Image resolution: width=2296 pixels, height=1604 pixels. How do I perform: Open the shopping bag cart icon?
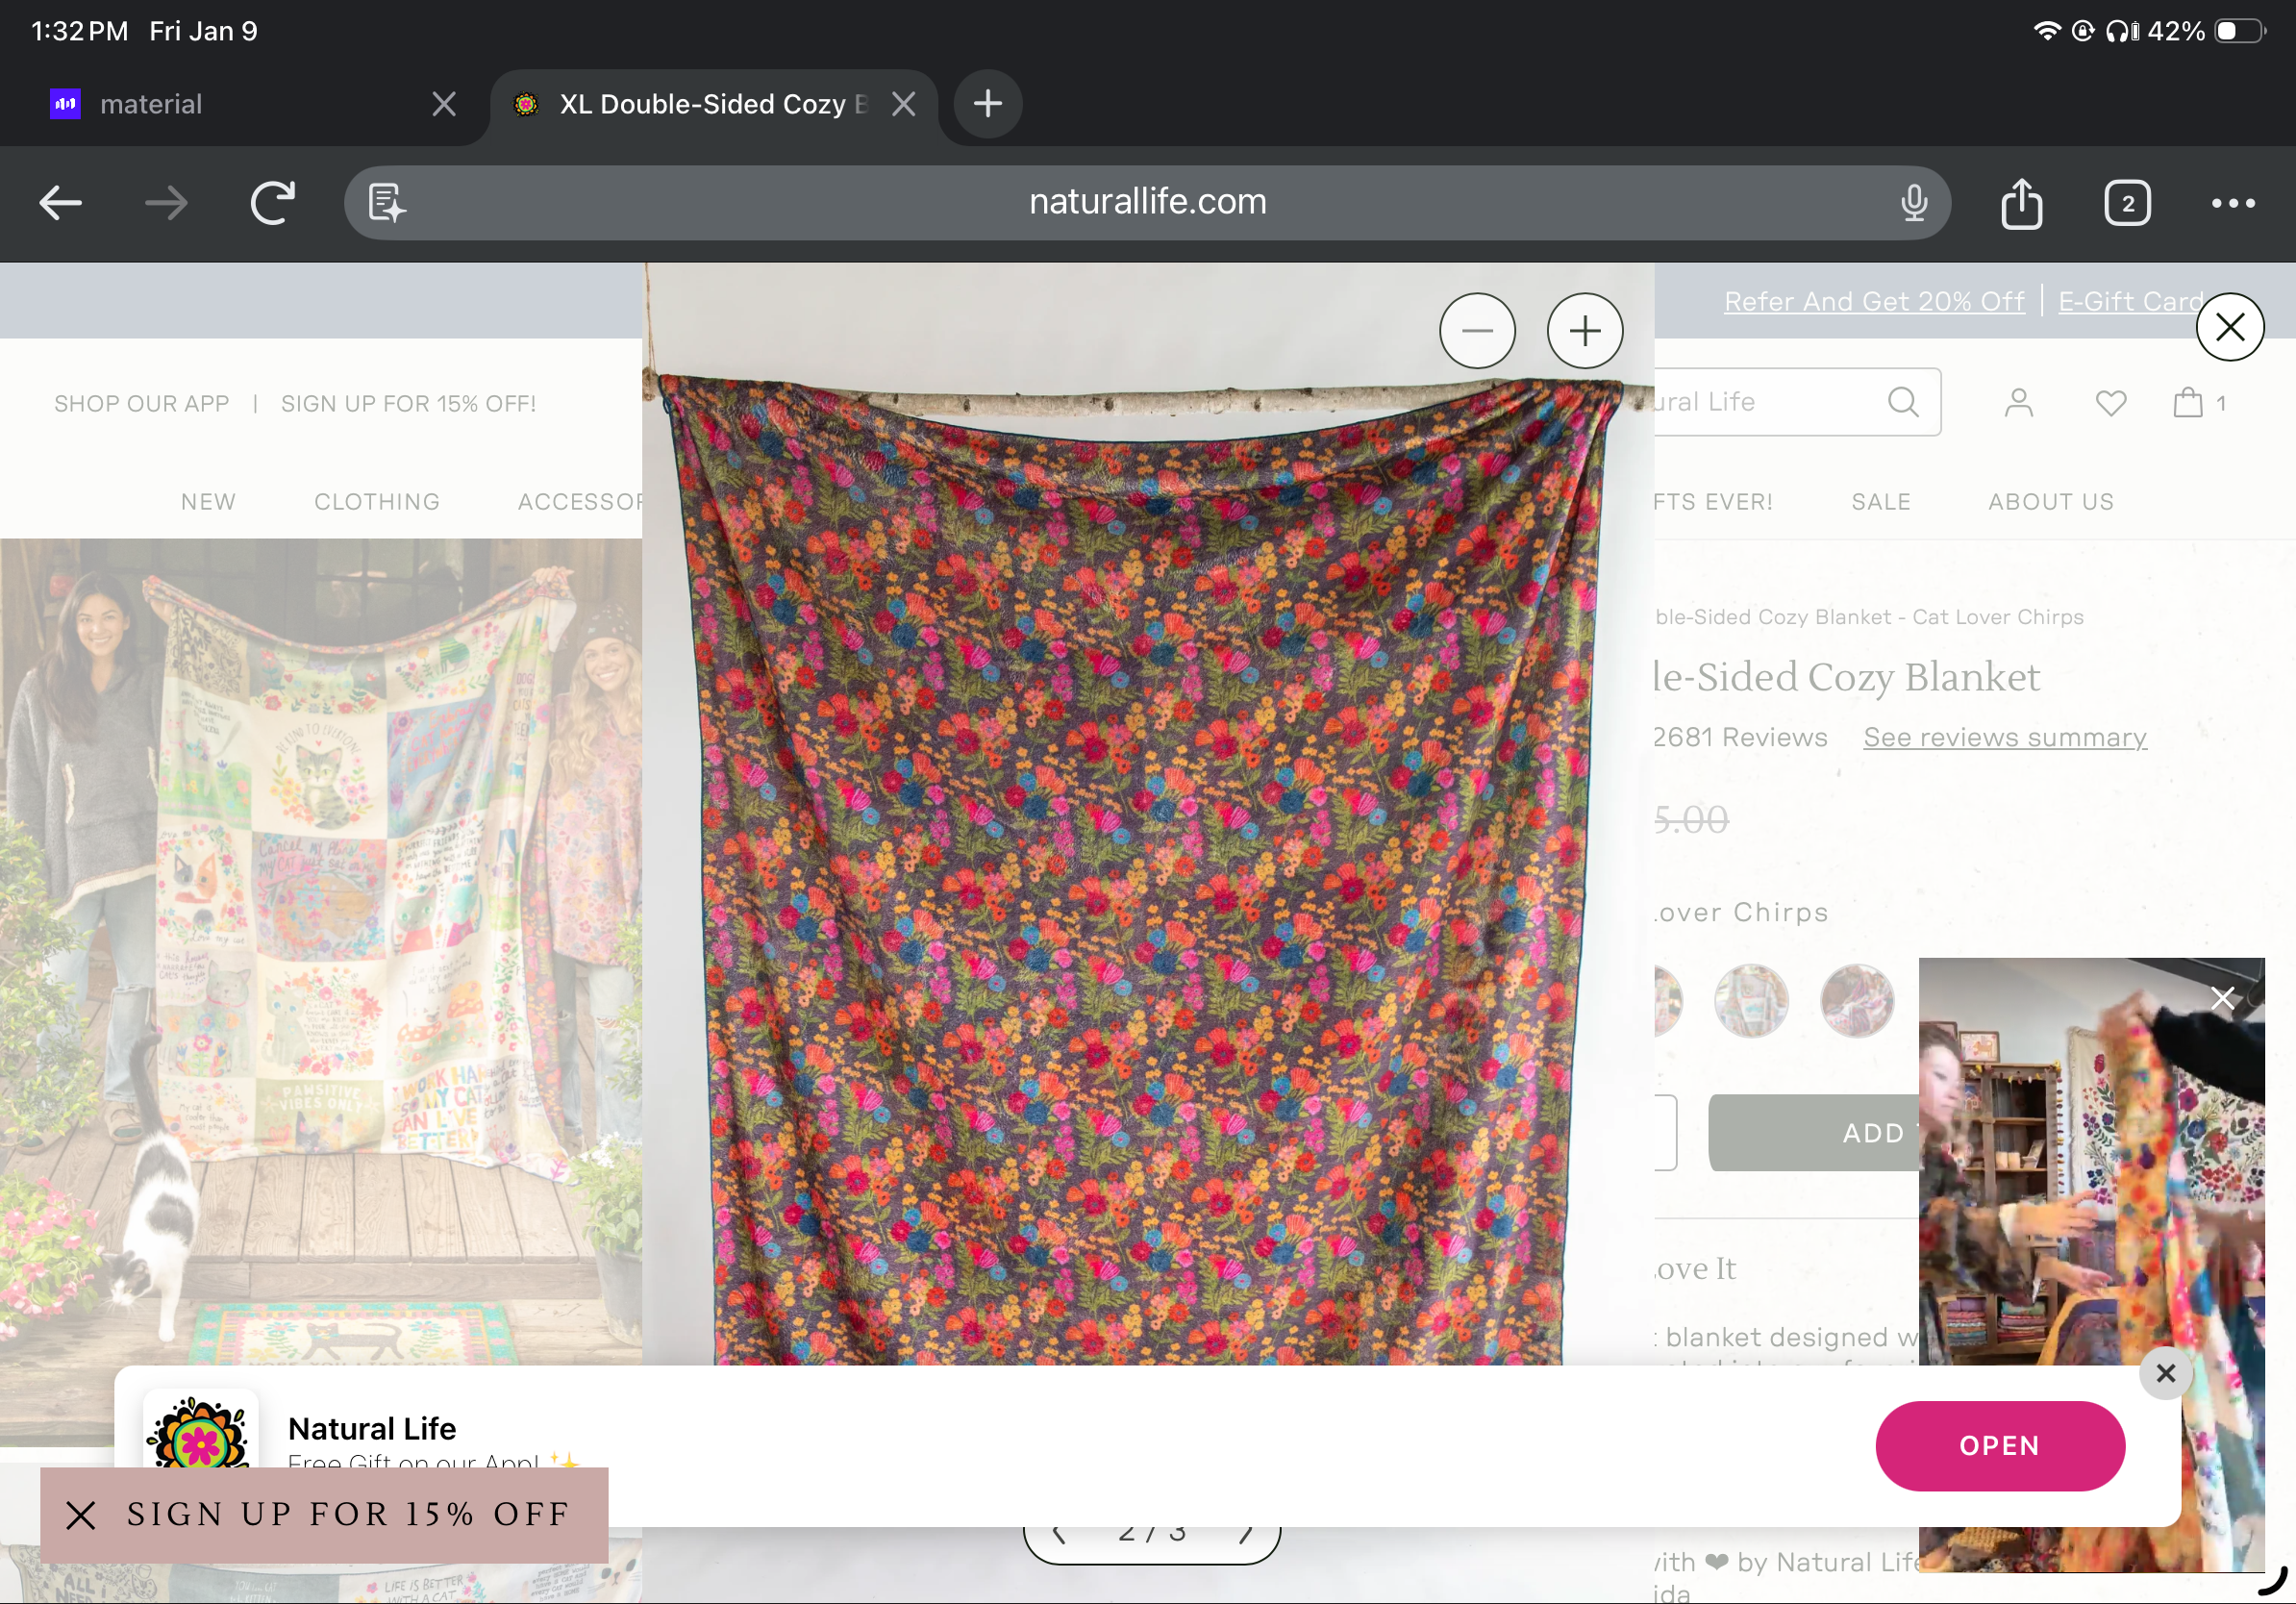(x=2187, y=403)
